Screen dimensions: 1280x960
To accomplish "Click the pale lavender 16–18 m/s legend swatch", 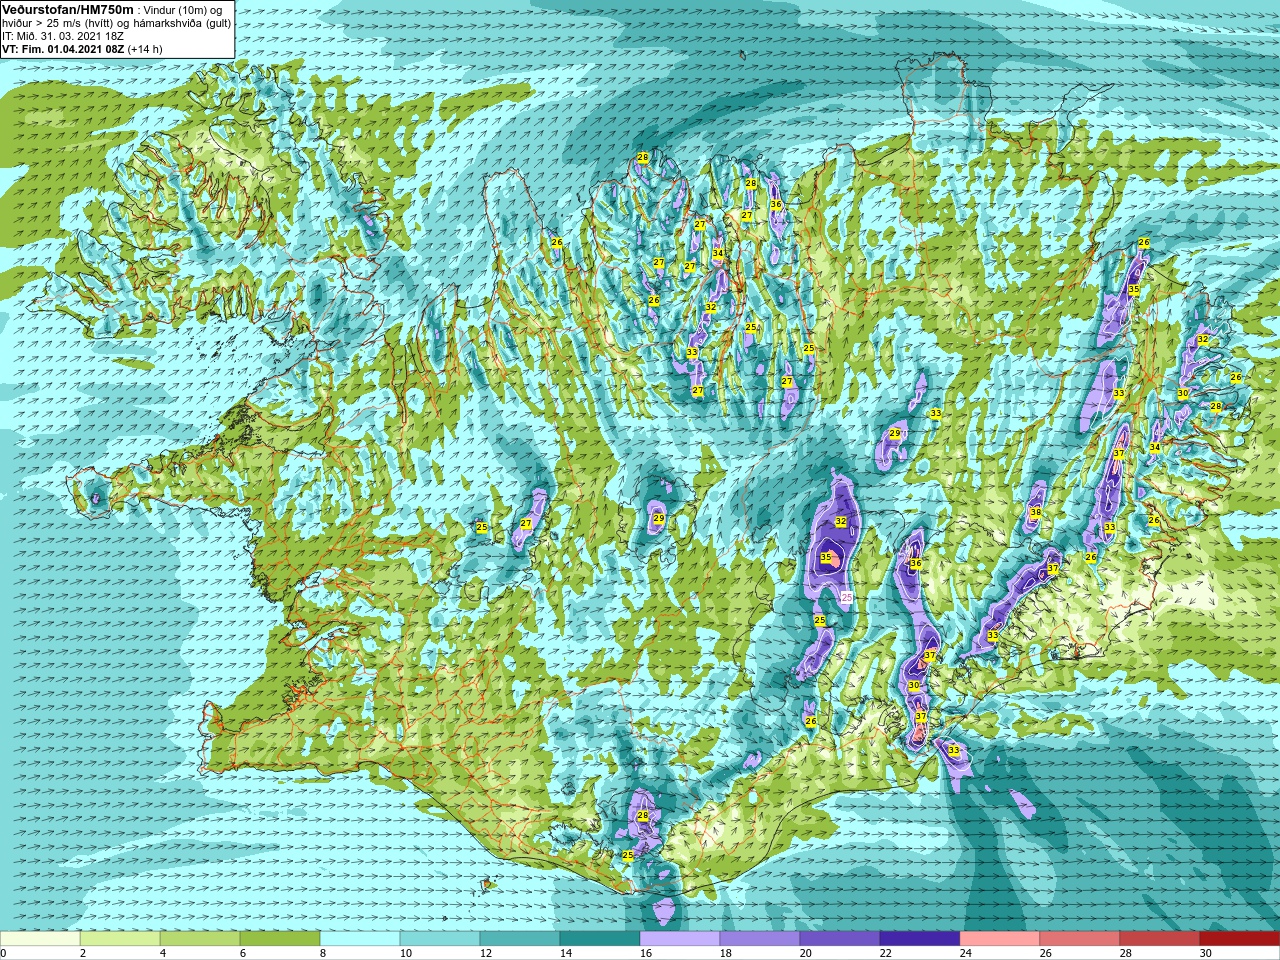I will click(680, 939).
